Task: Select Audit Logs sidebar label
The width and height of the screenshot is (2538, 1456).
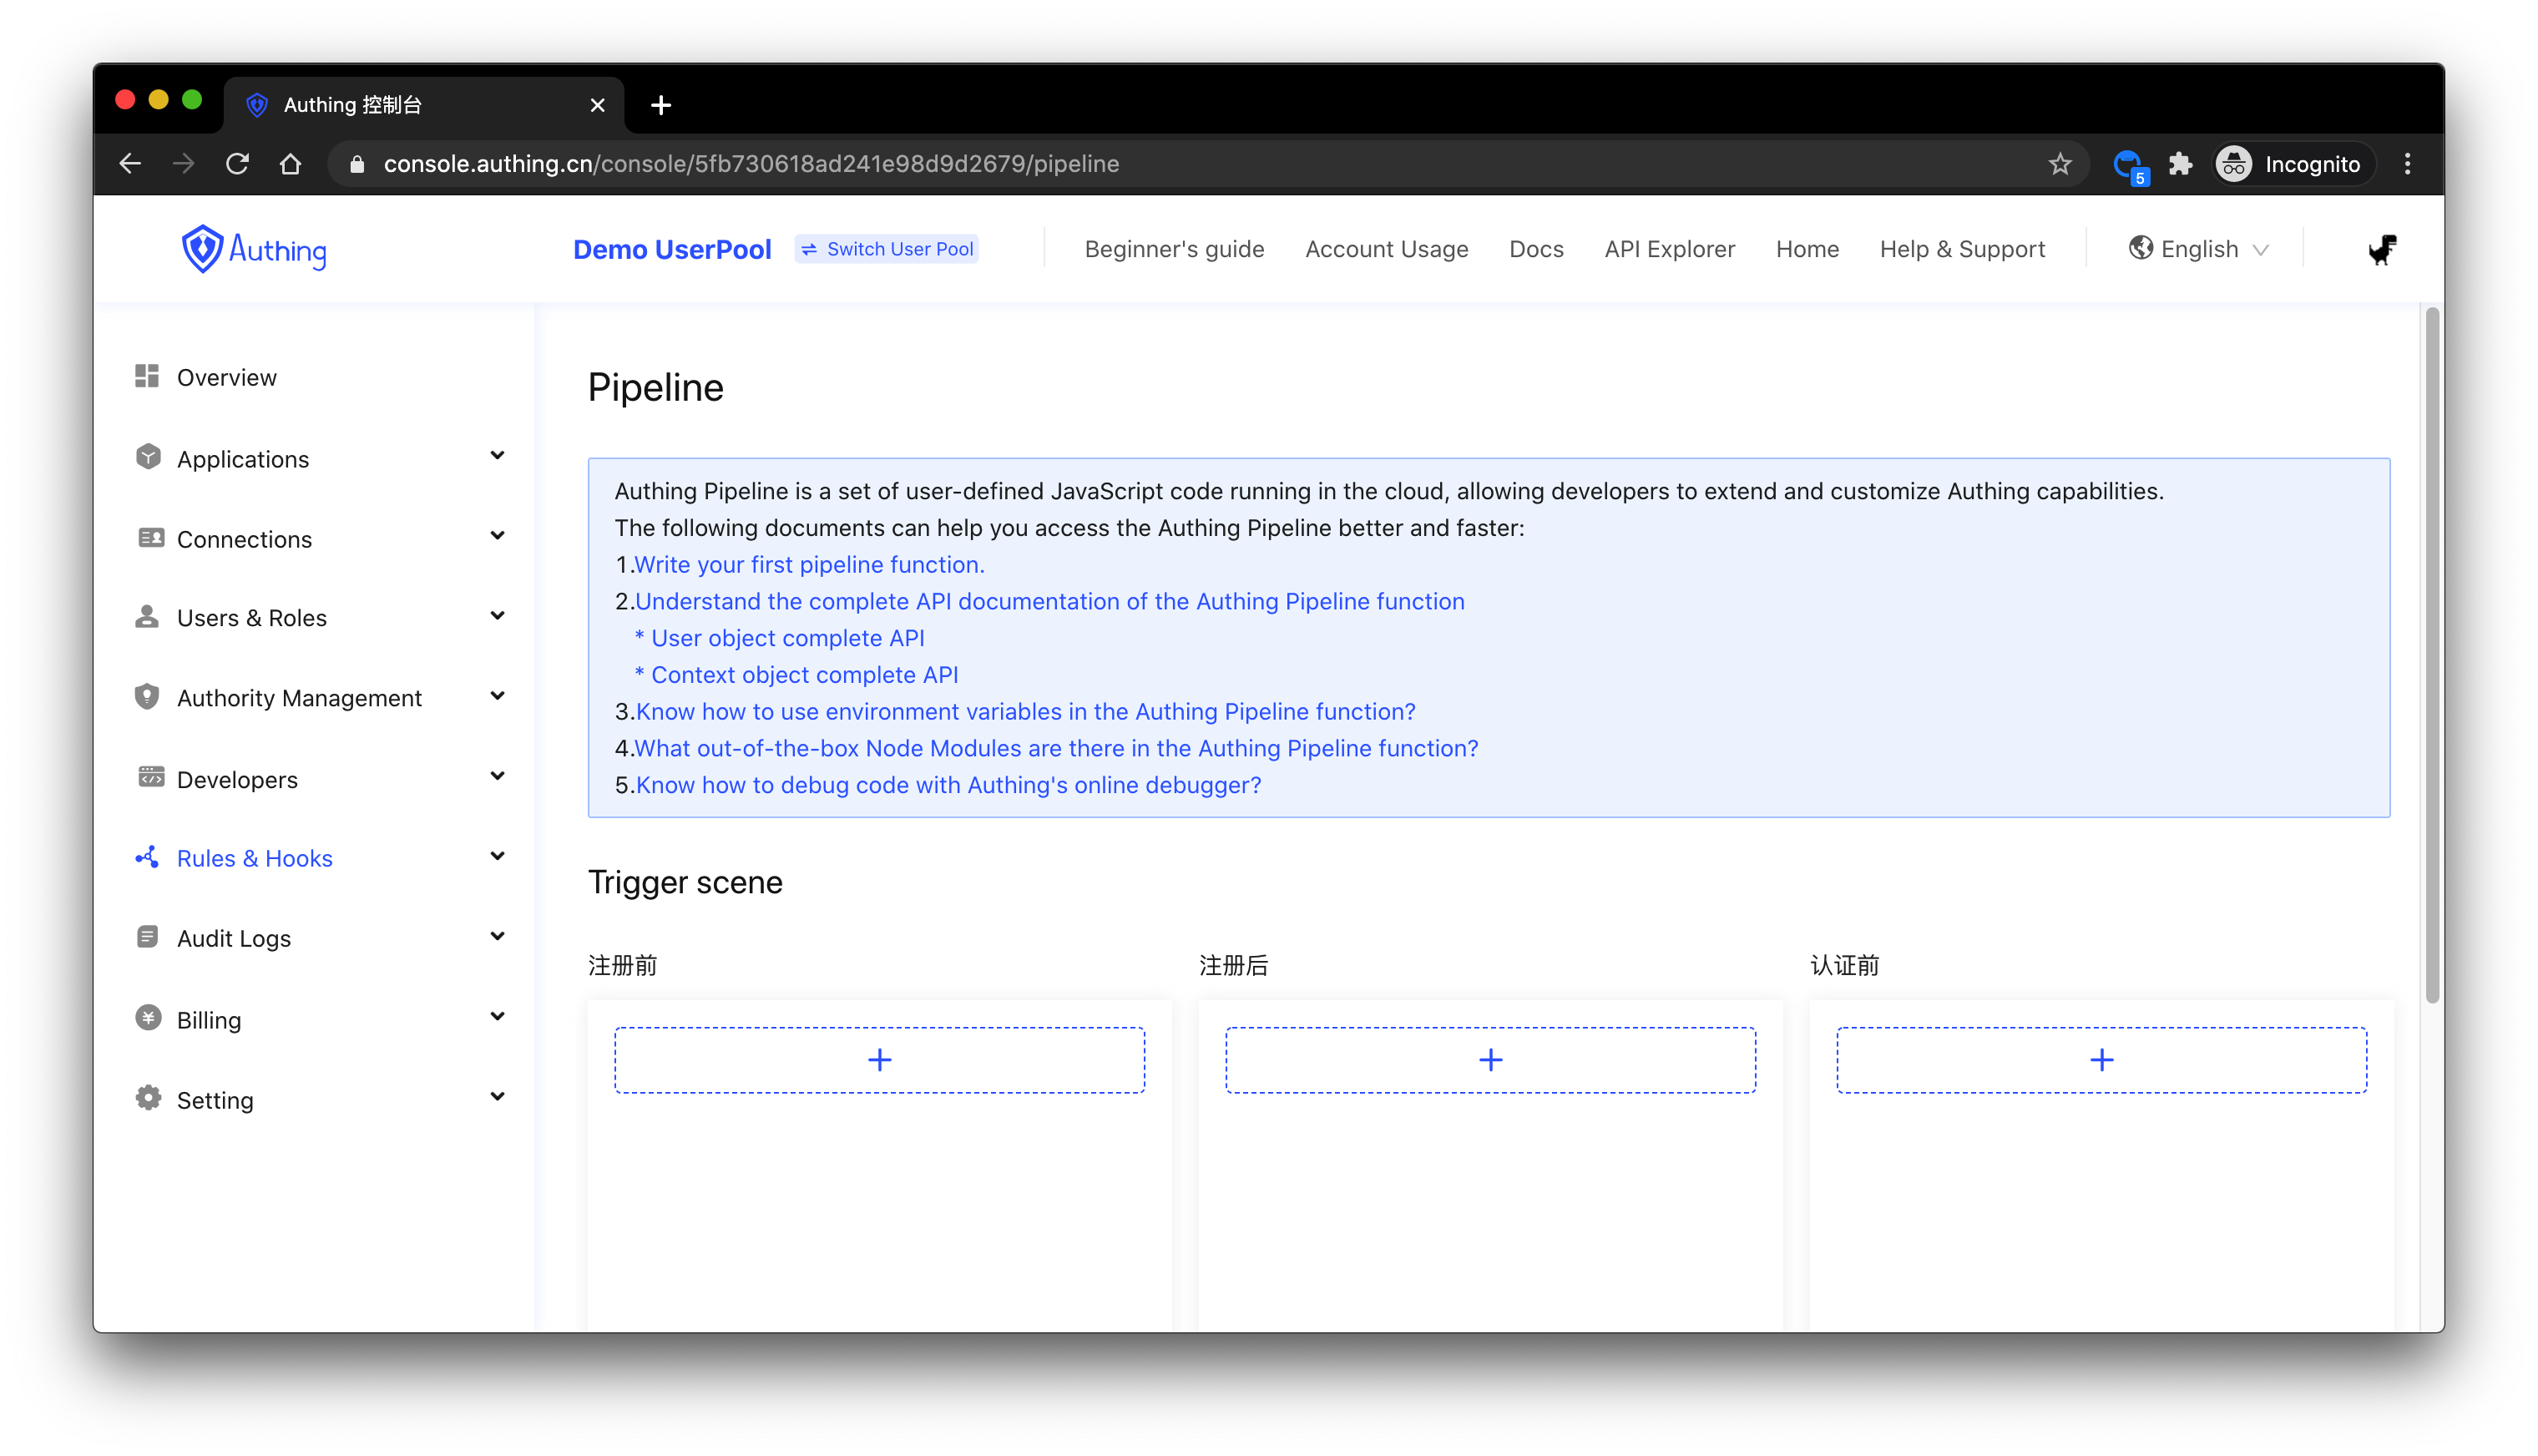Action: click(233, 938)
